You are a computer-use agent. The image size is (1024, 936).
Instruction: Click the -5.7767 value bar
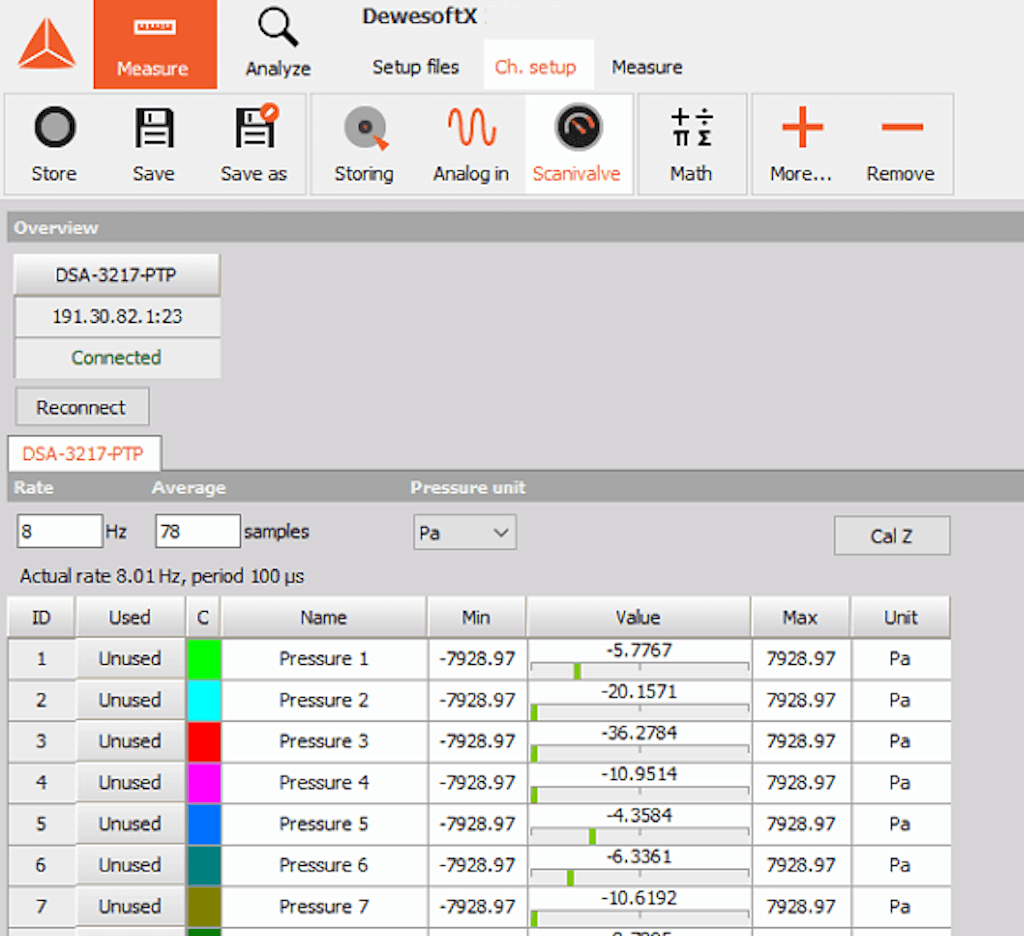pyautogui.click(x=640, y=670)
